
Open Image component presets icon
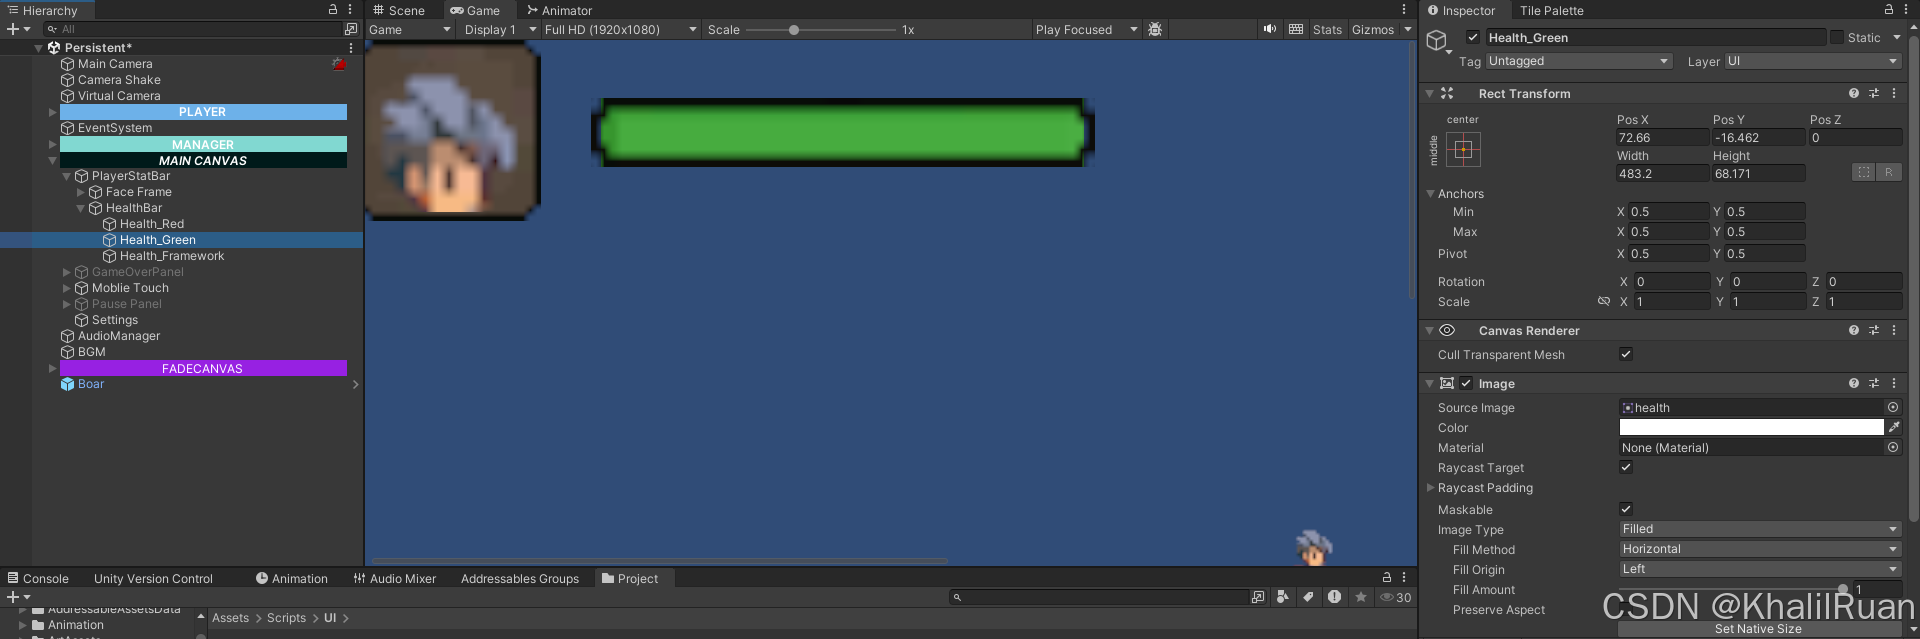tap(1874, 383)
